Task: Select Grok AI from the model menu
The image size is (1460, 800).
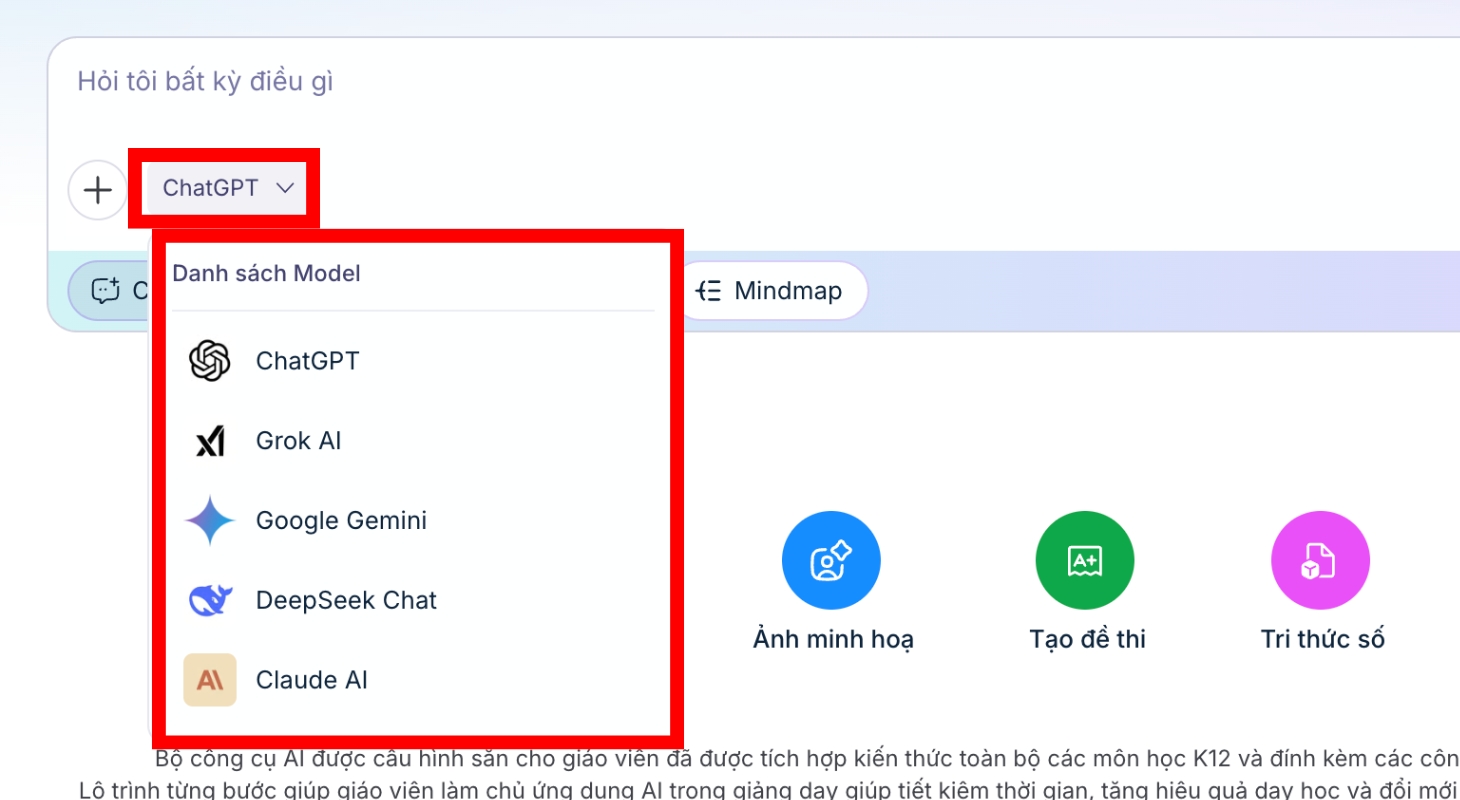Action: (x=300, y=440)
